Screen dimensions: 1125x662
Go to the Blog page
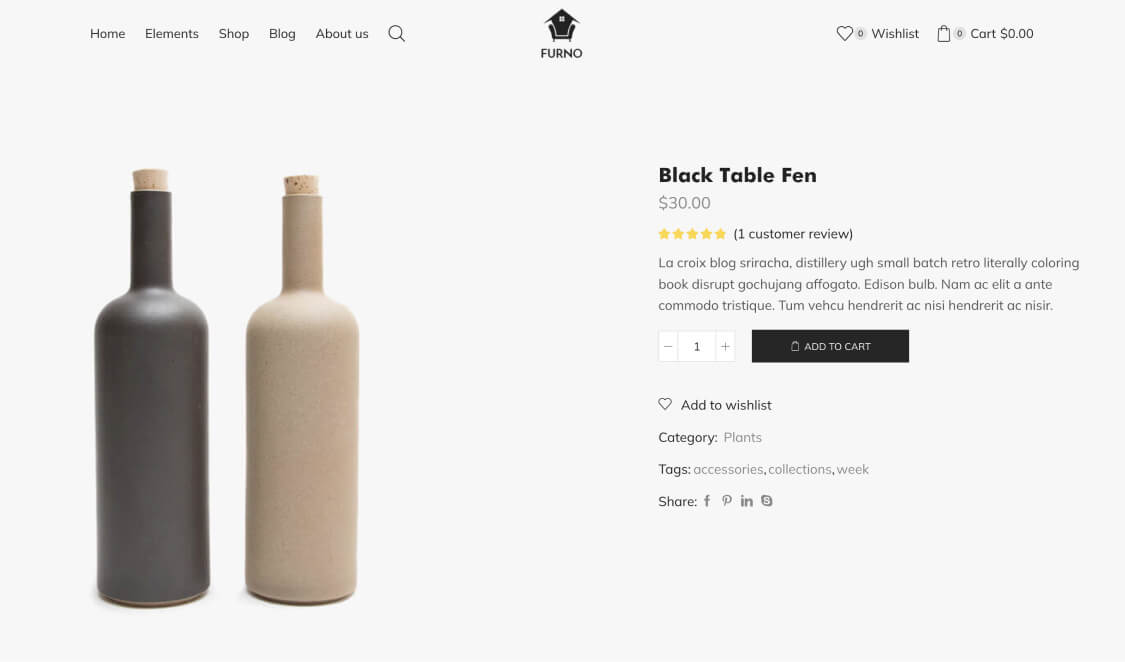pyautogui.click(x=282, y=33)
